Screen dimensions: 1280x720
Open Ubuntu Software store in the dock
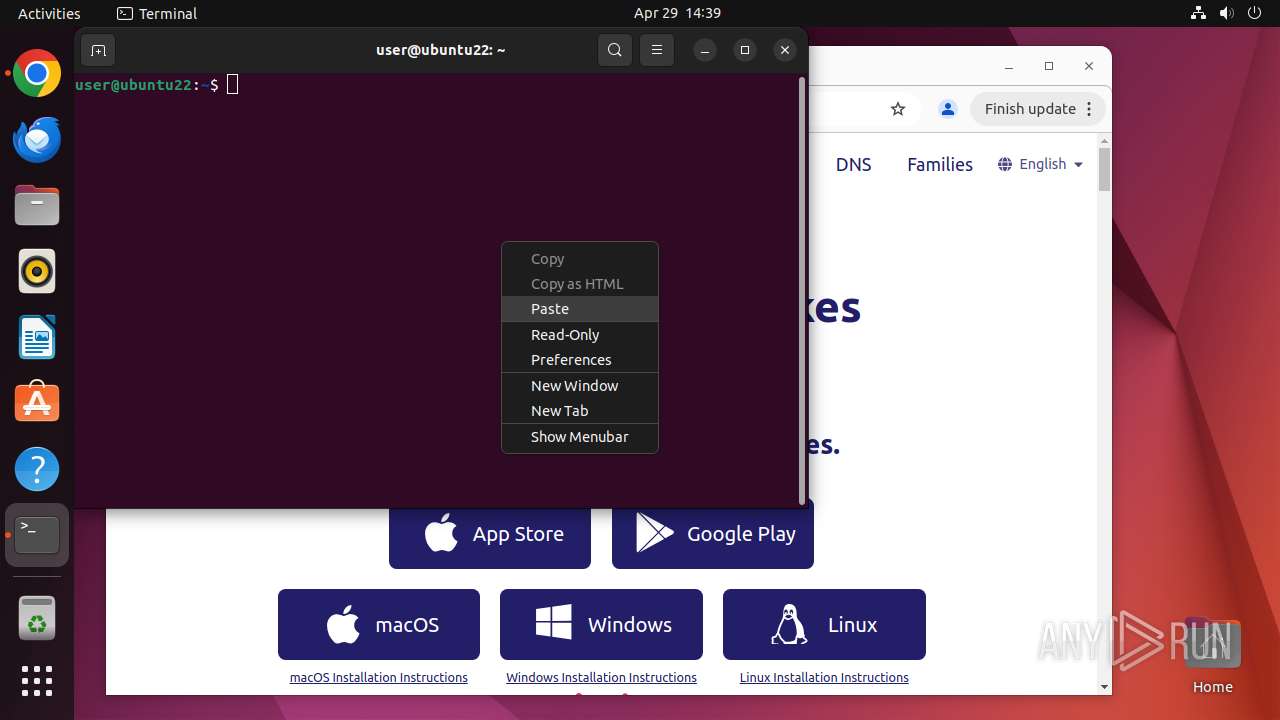tap(37, 403)
